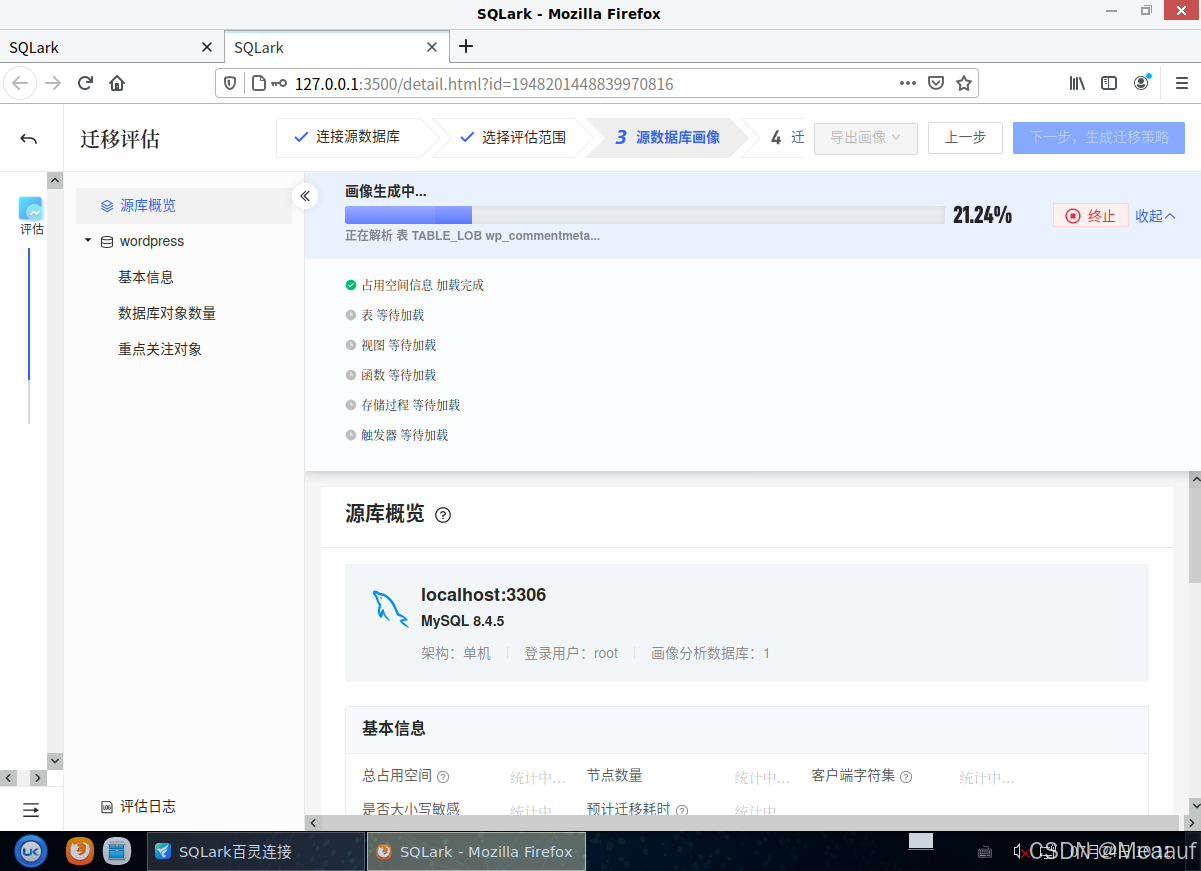Click 下一步，生成迁移策略 button
The height and width of the screenshot is (871, 1201).
click(1099, 138)
